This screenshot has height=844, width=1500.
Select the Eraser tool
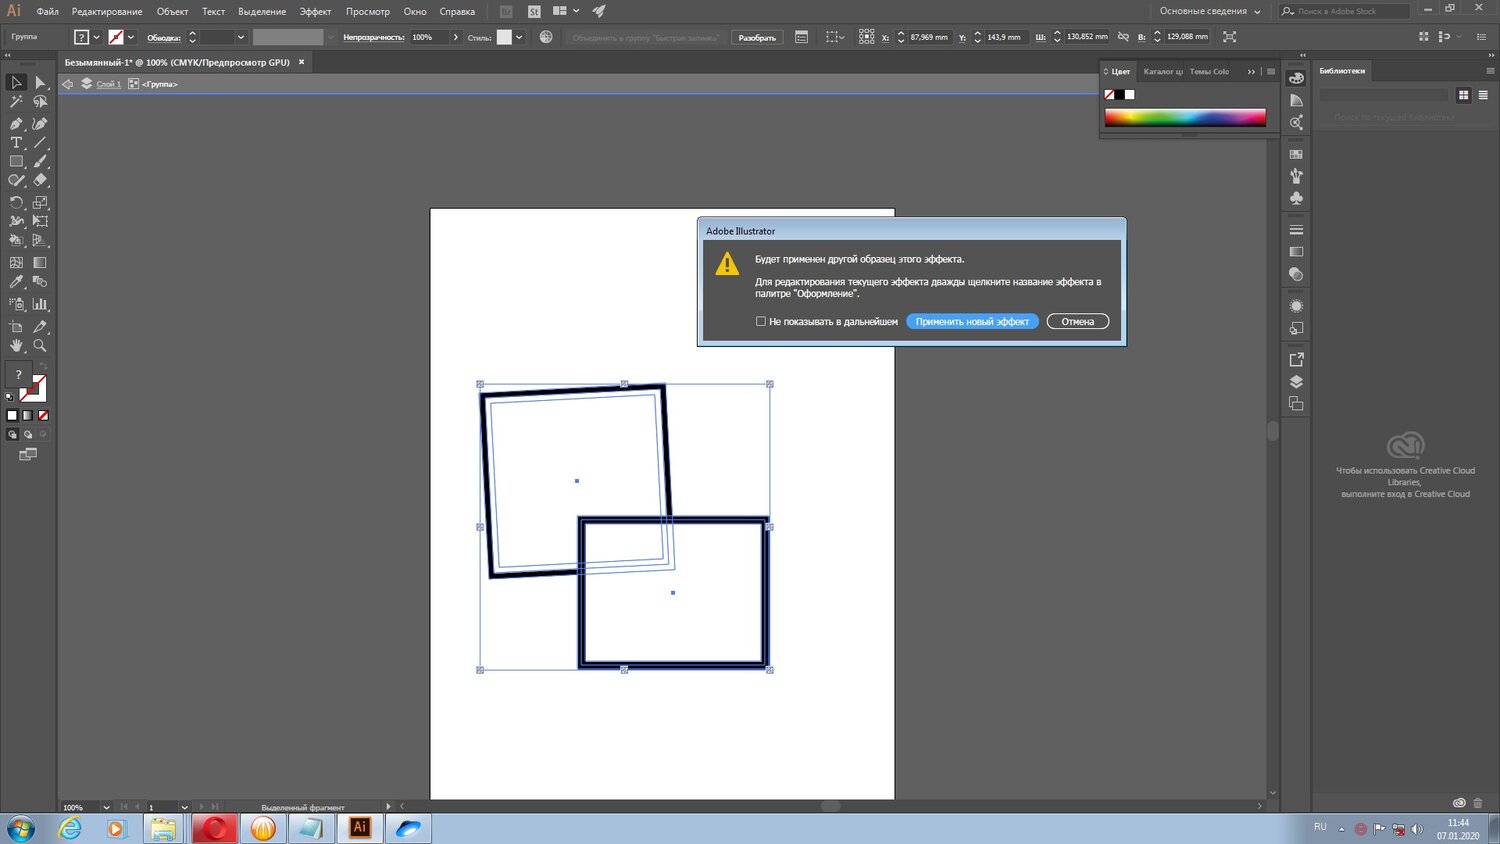(40, 181)
